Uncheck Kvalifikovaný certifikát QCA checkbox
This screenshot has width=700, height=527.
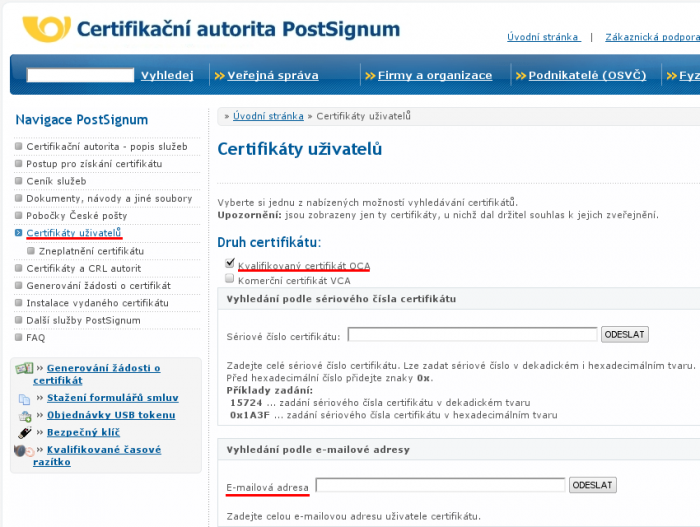click(230, 263)
